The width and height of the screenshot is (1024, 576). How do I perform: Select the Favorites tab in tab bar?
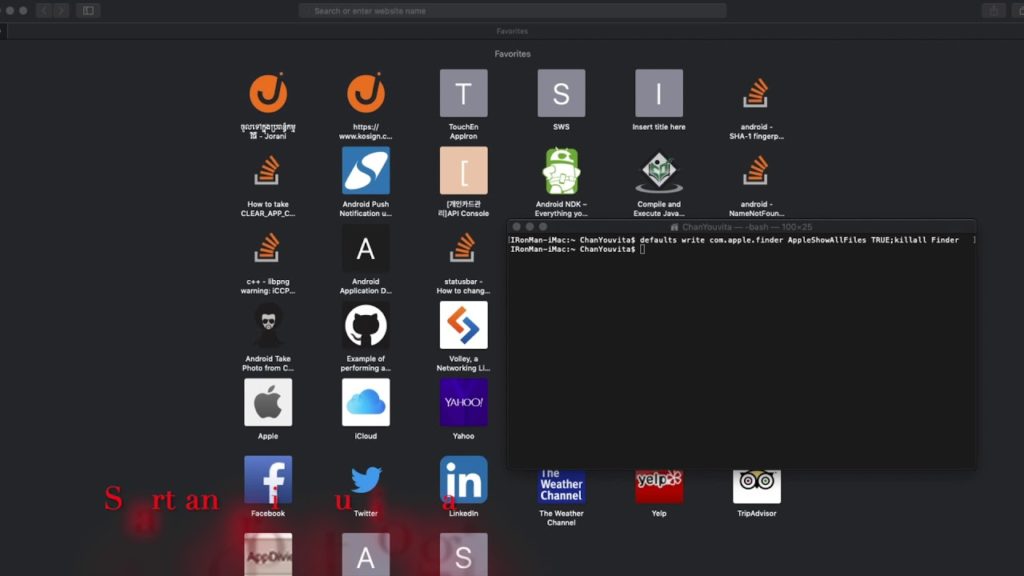(x=512, y=31)
